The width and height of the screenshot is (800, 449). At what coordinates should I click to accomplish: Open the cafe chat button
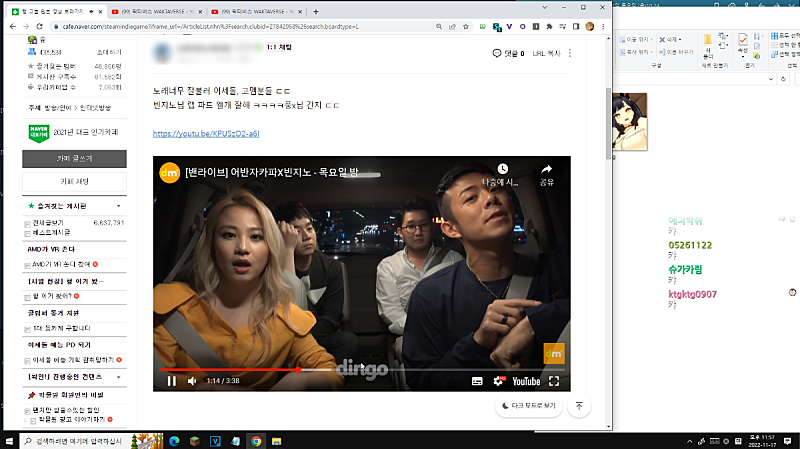tap(75, 181)
